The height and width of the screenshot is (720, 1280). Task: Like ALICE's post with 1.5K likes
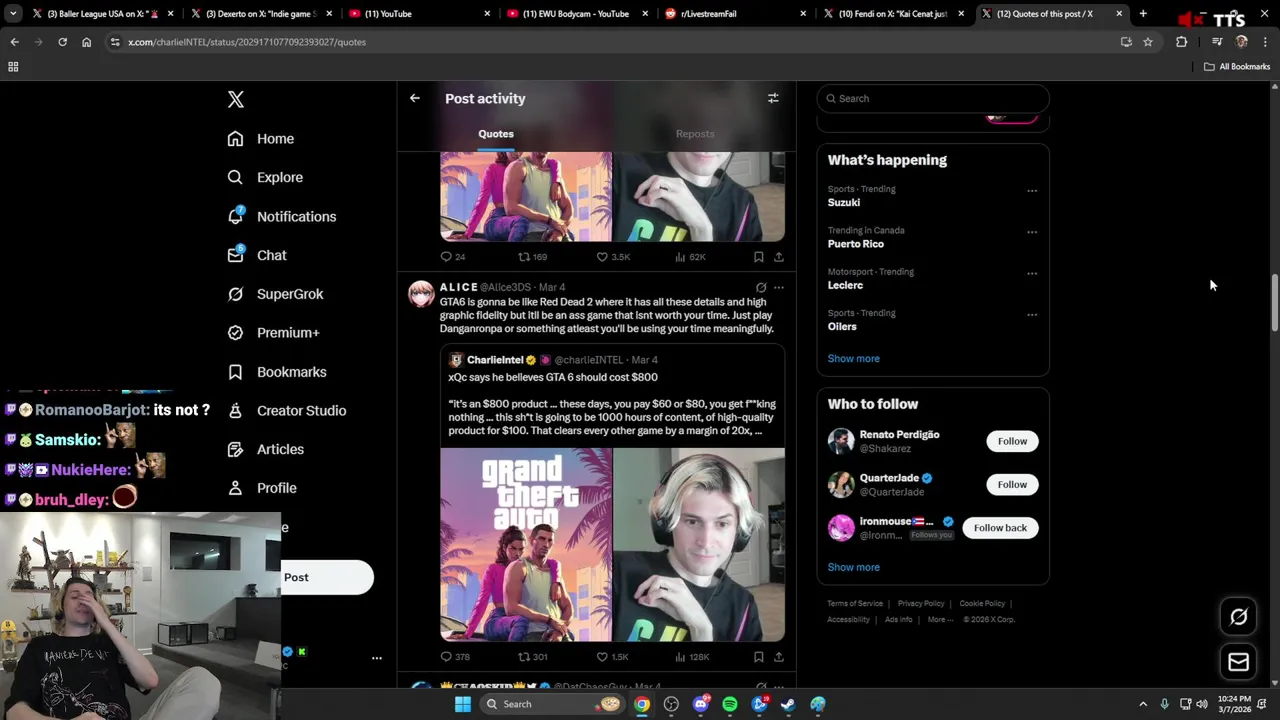[x=602, y=657]
